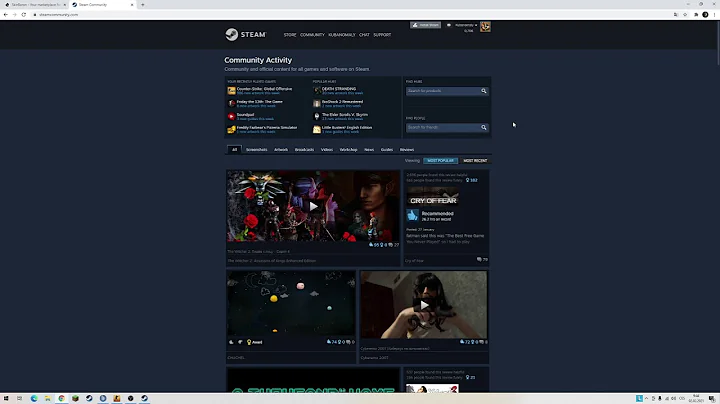
Task: Switch to the Broadcasts tab
Action: pos(304,150)
